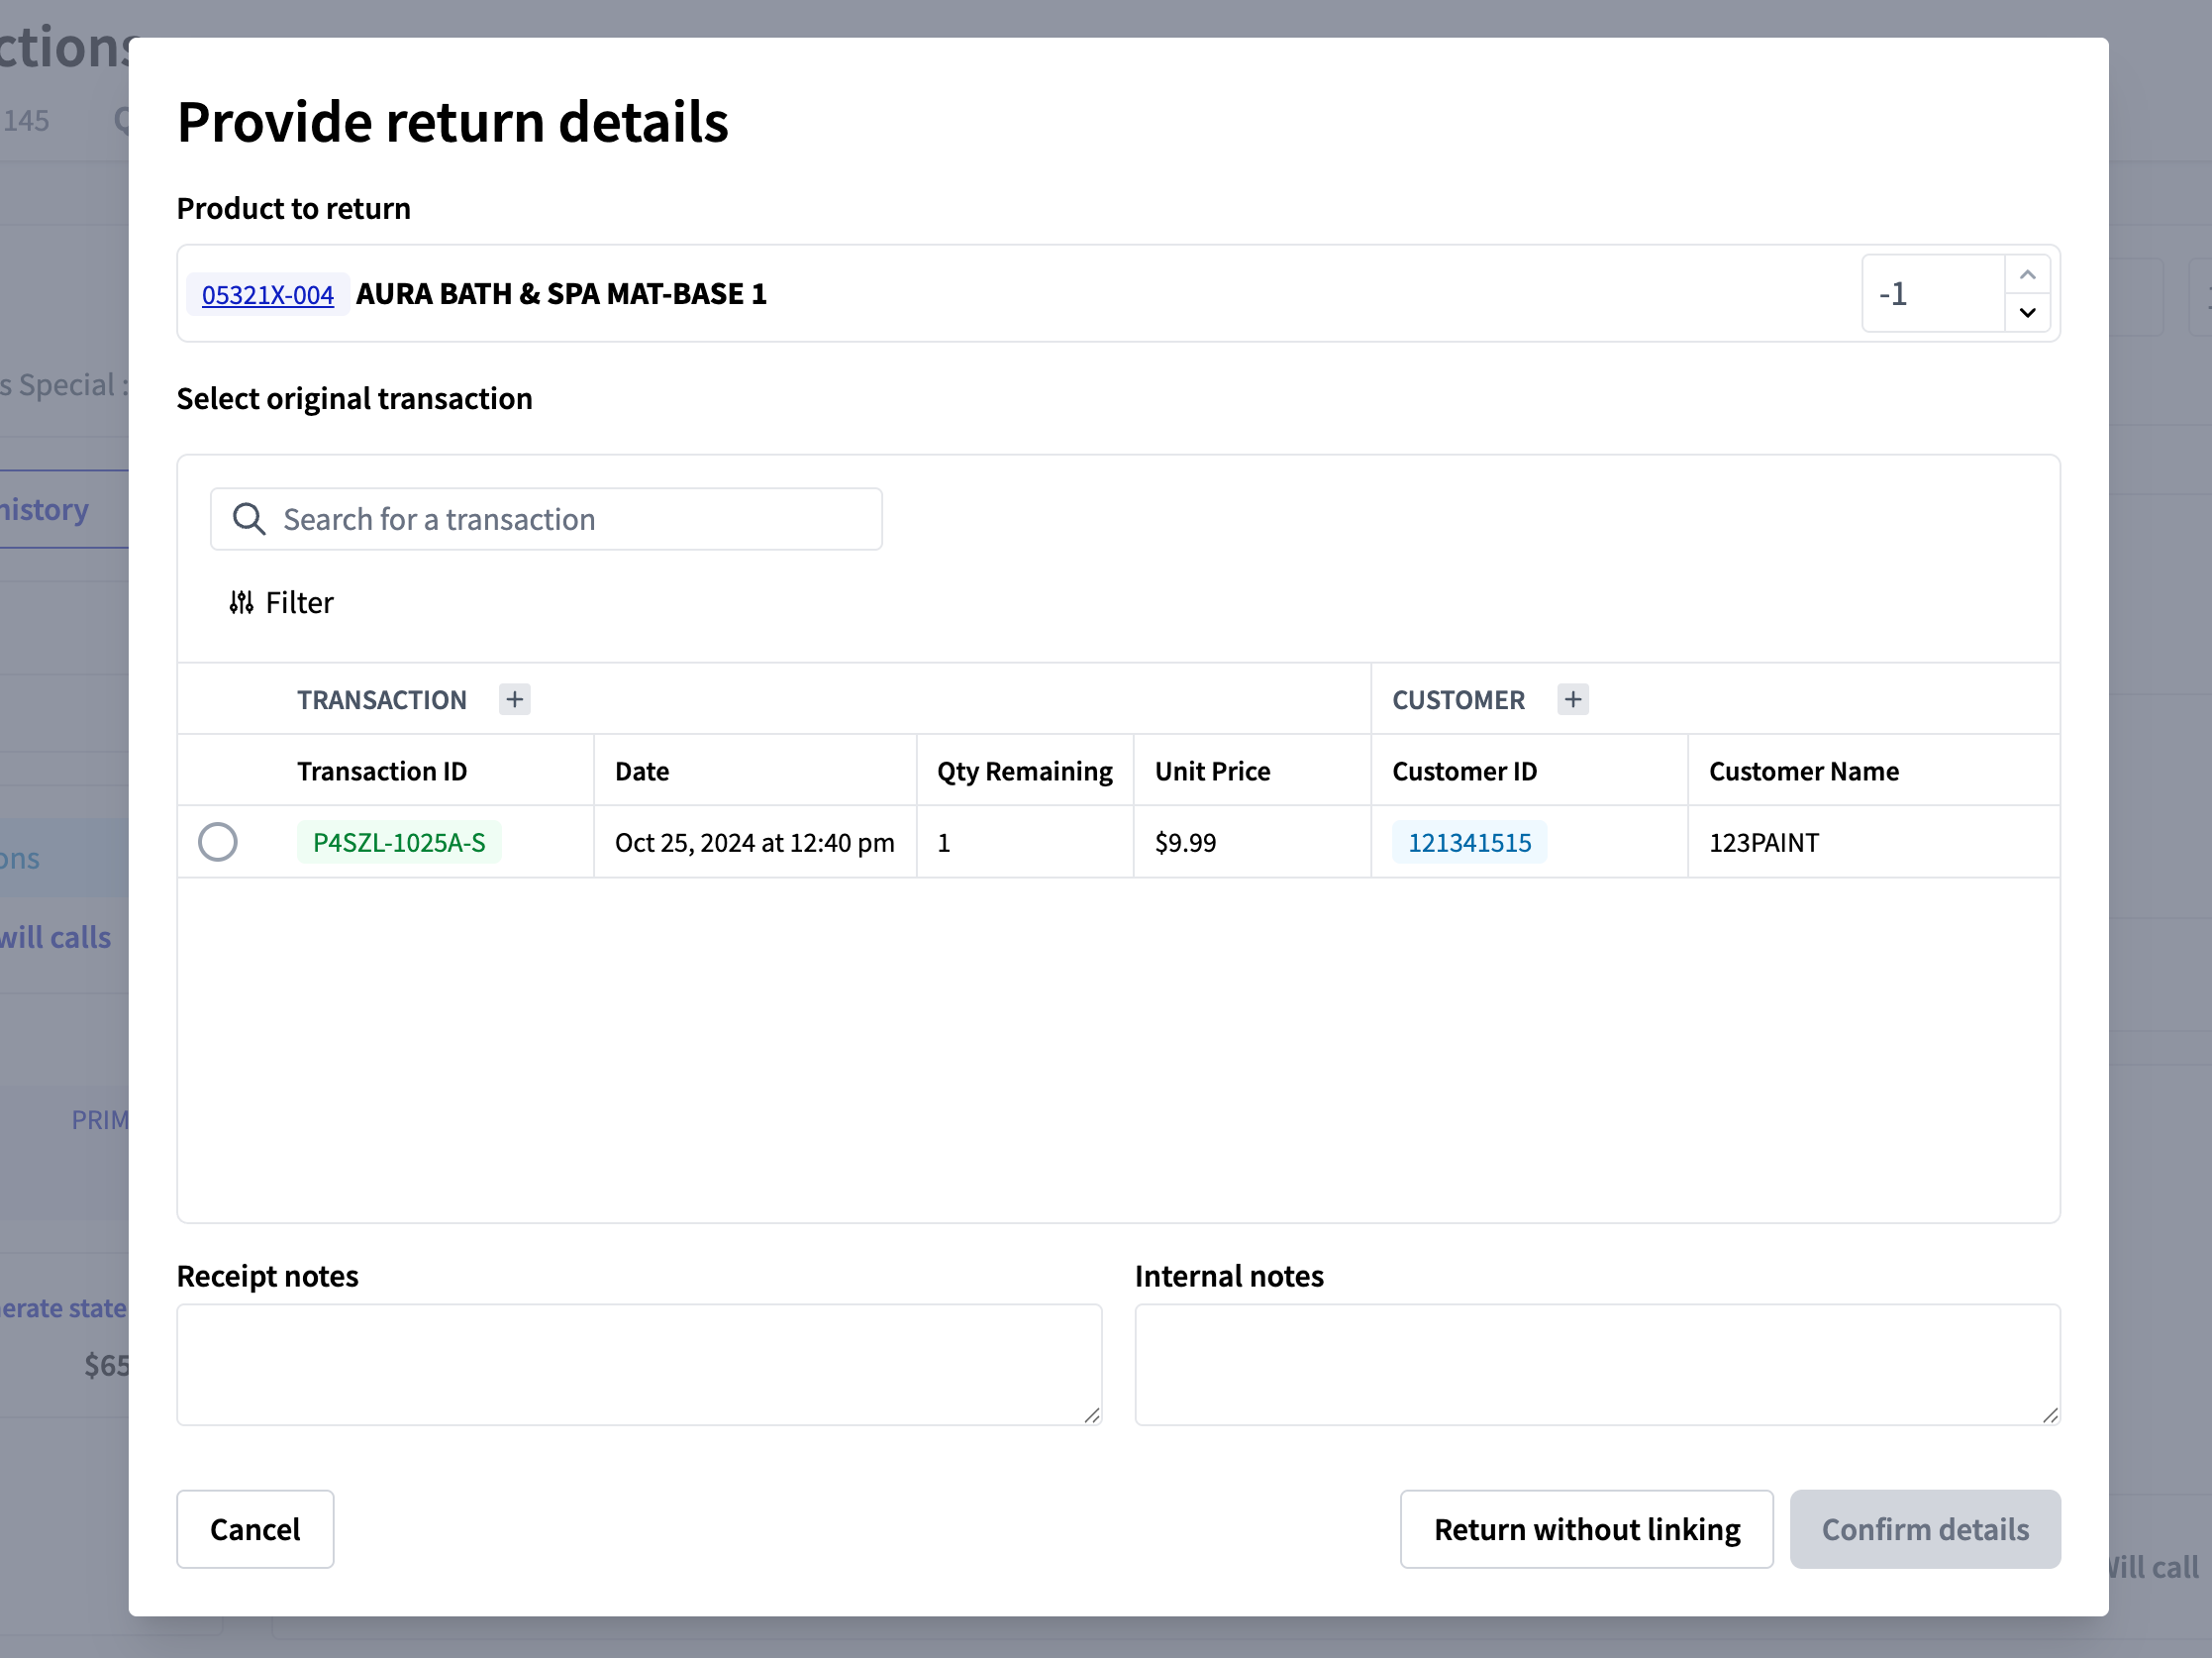Focus the Search for a transaction field

tap(546, 519)
